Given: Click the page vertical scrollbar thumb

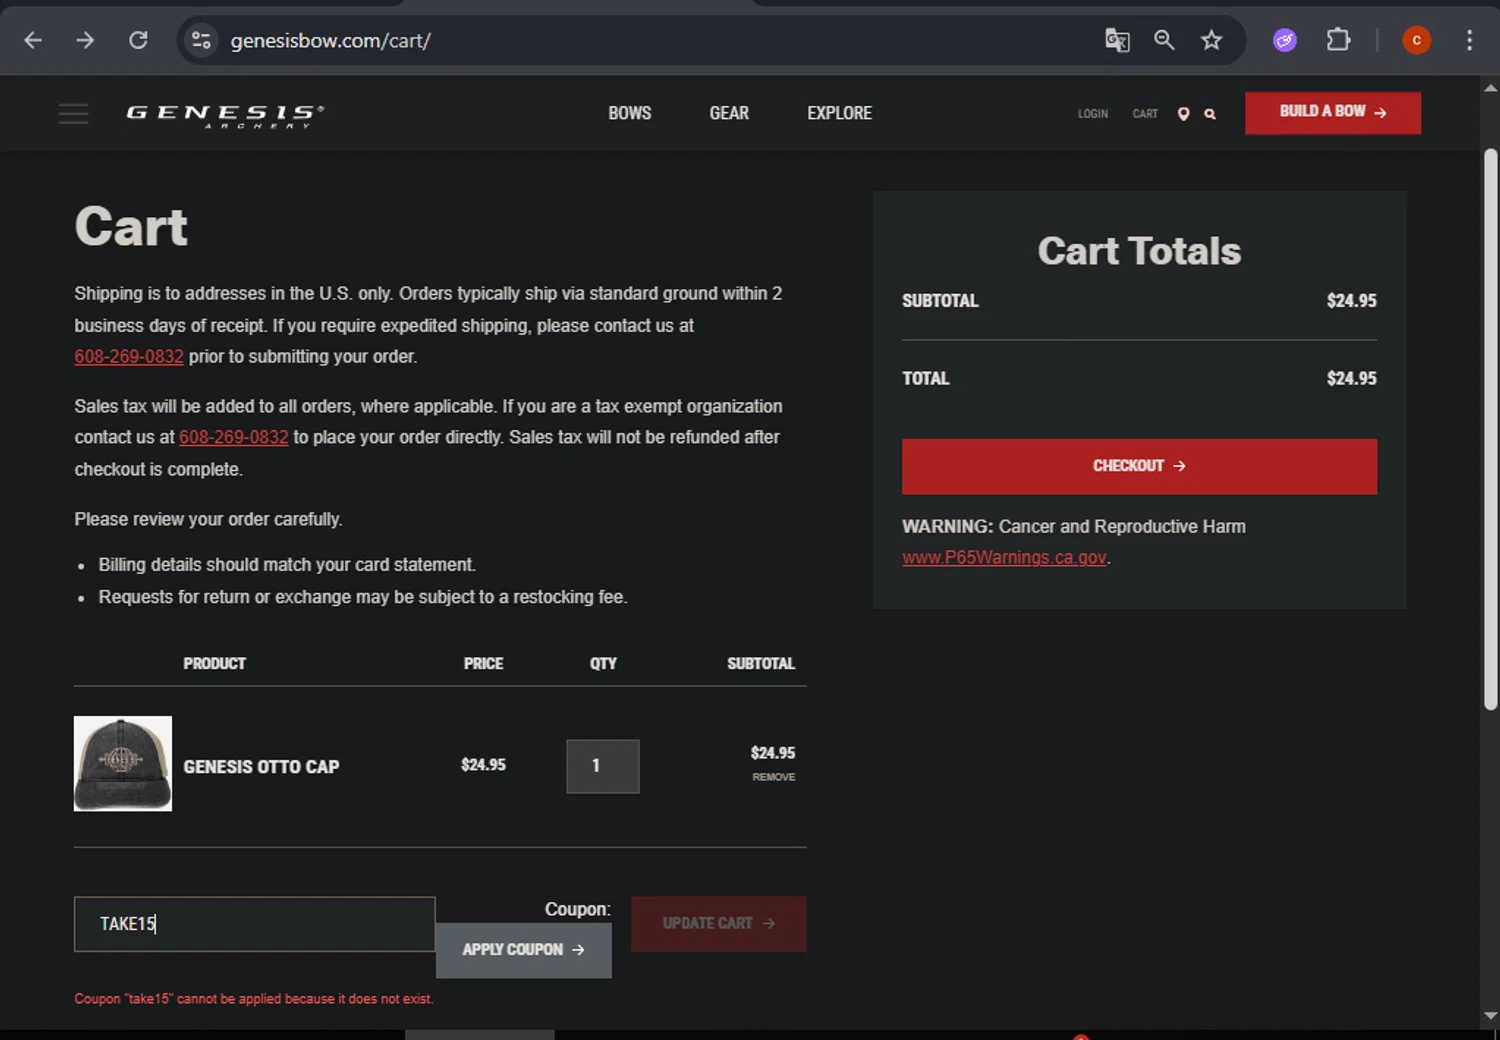Looking at the screenshot, I should click(1490, 430).
